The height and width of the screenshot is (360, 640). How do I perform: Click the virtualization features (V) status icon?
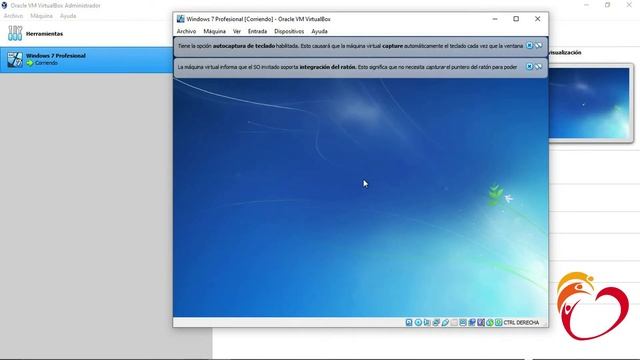coord(481,322)
